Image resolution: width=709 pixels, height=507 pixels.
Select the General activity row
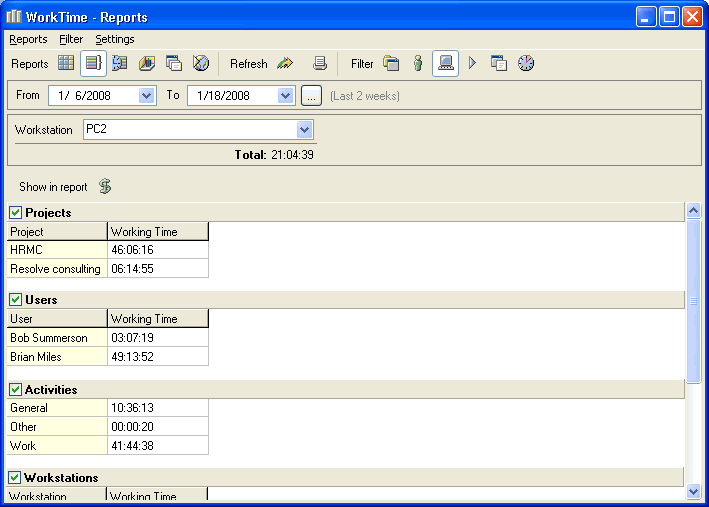coord(108,408)
